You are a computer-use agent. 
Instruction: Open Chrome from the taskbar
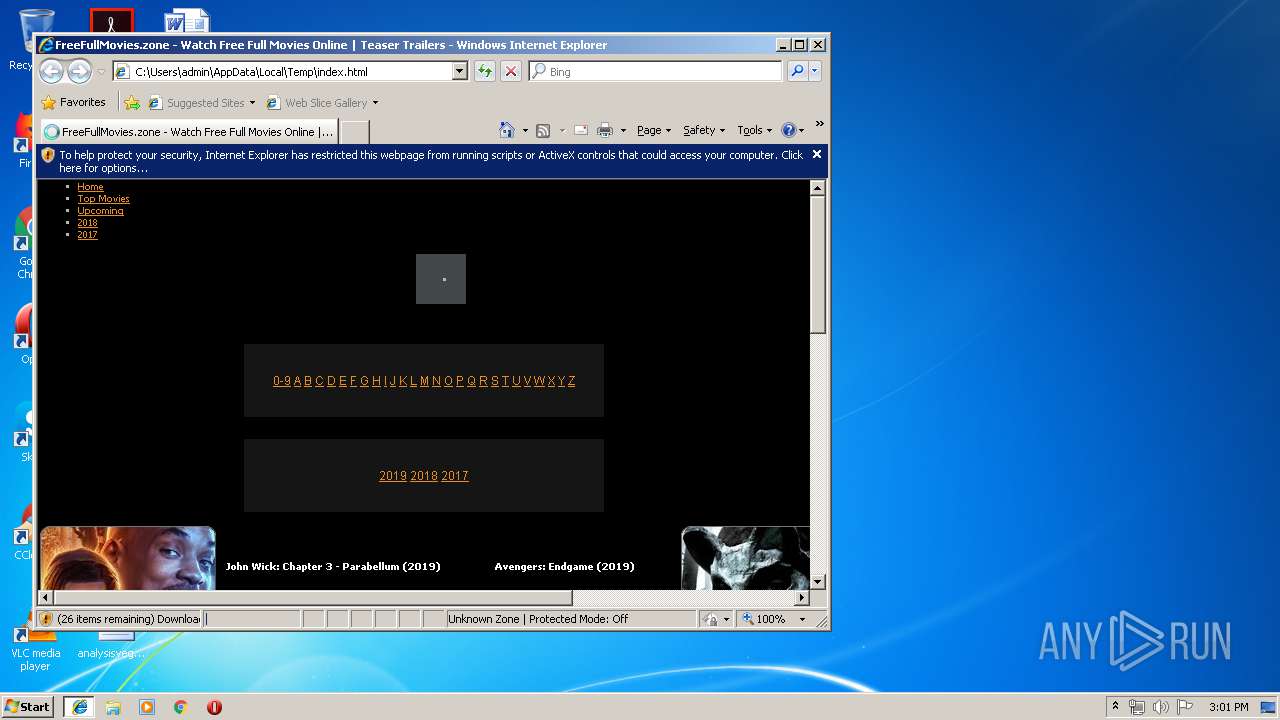tap(181, 707)
